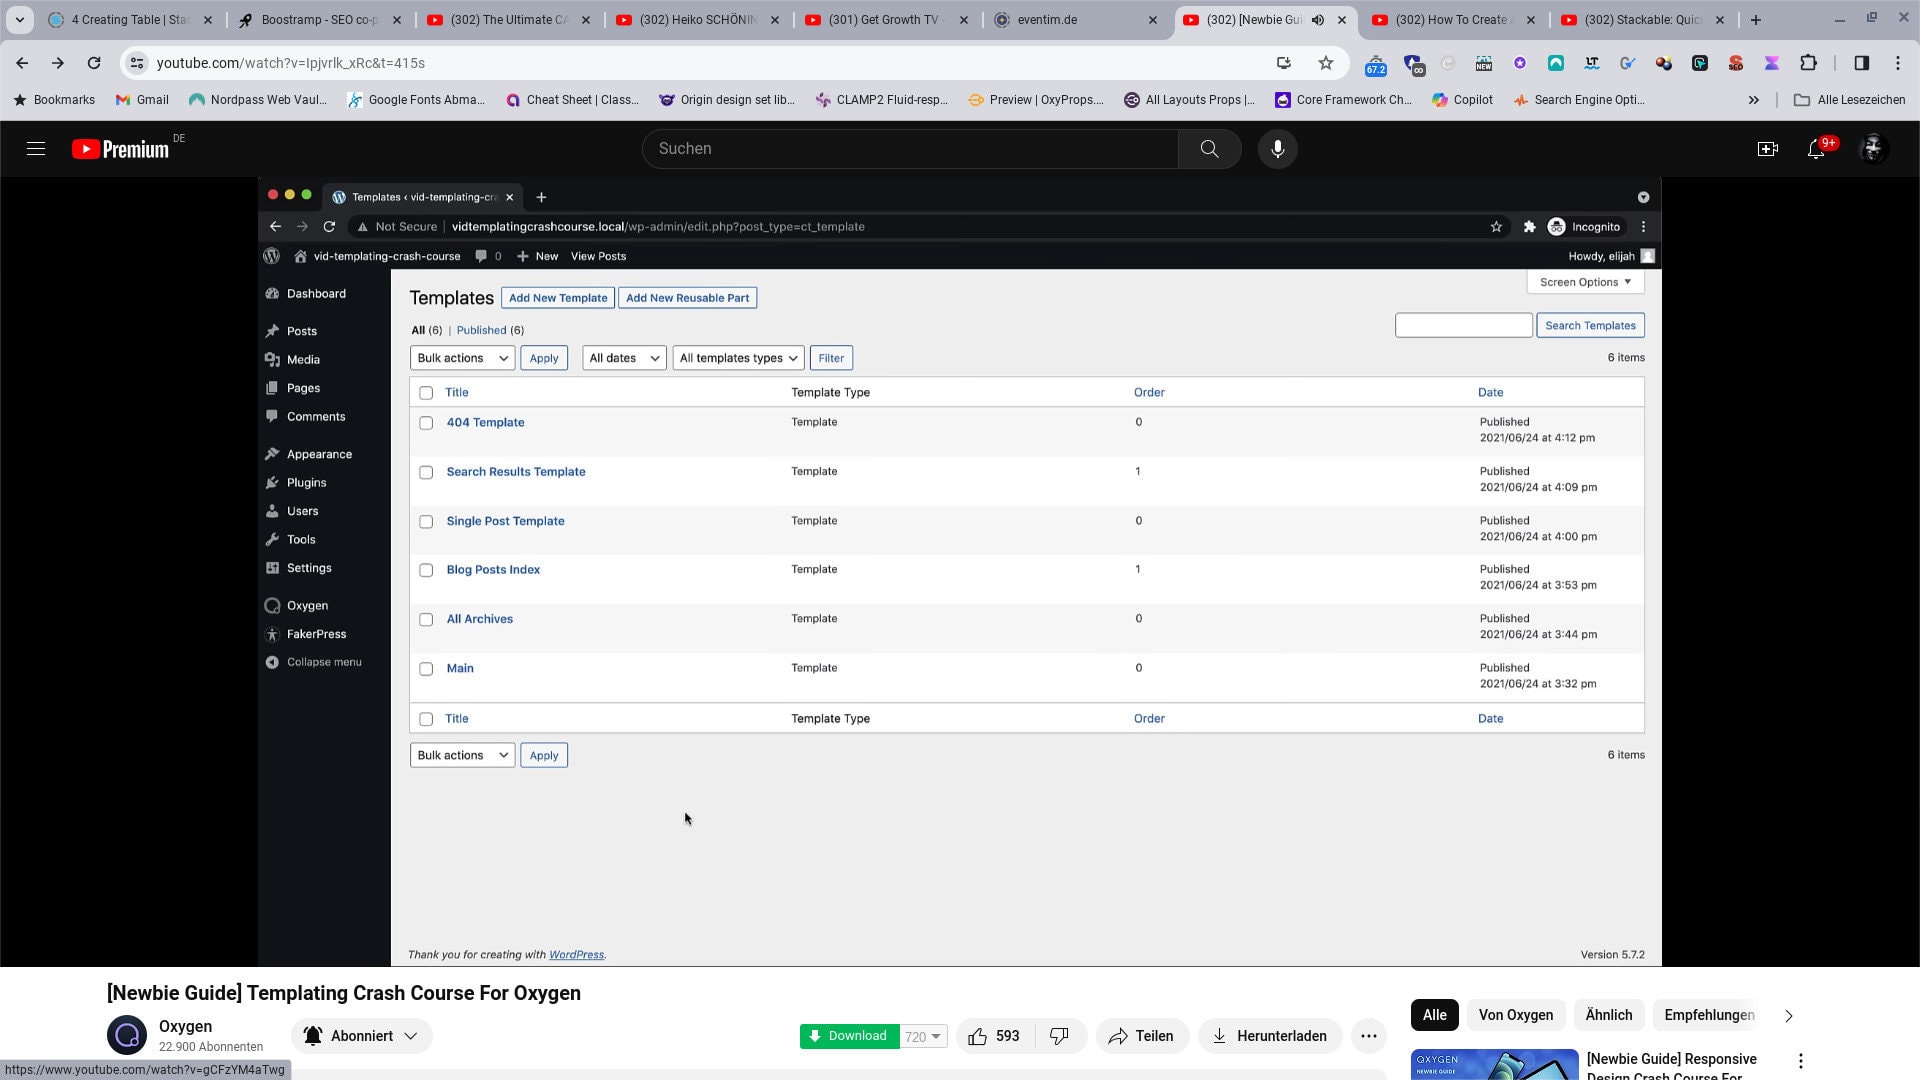Image resolution: width=1920 pixels, height=1080 pixels.
Task: Expand the 720 download quality dropdown
Action: click(924, 1037)
